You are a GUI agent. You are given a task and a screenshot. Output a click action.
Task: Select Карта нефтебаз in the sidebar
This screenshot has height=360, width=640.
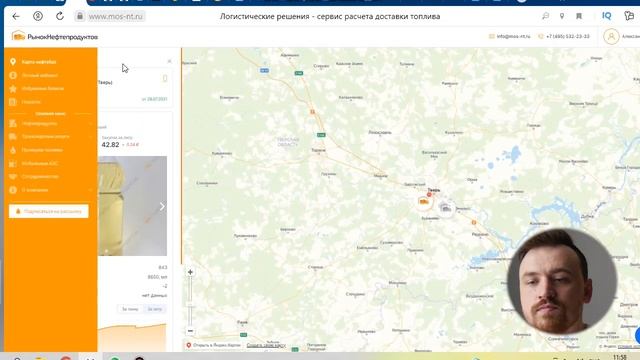[x=39, y=62]
